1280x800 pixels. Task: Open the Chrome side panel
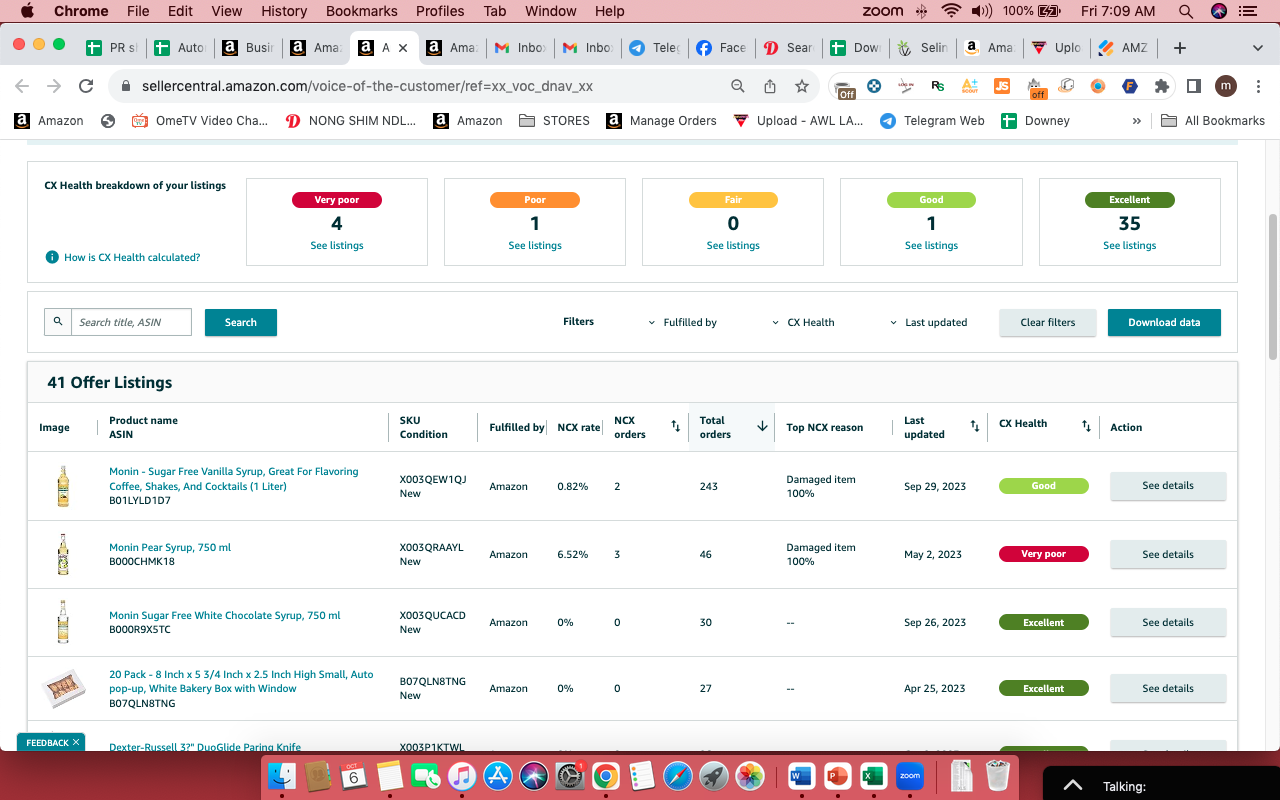(1193, 86)
